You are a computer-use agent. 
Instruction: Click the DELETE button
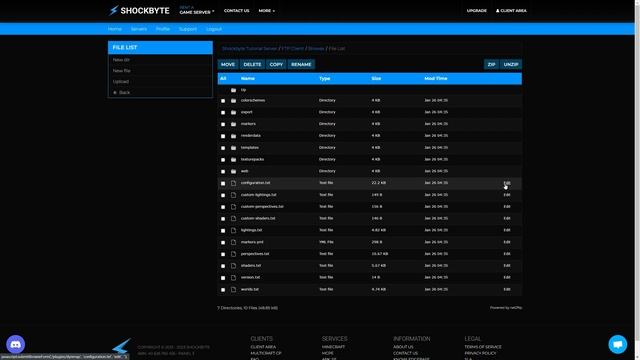pos(252,64)
